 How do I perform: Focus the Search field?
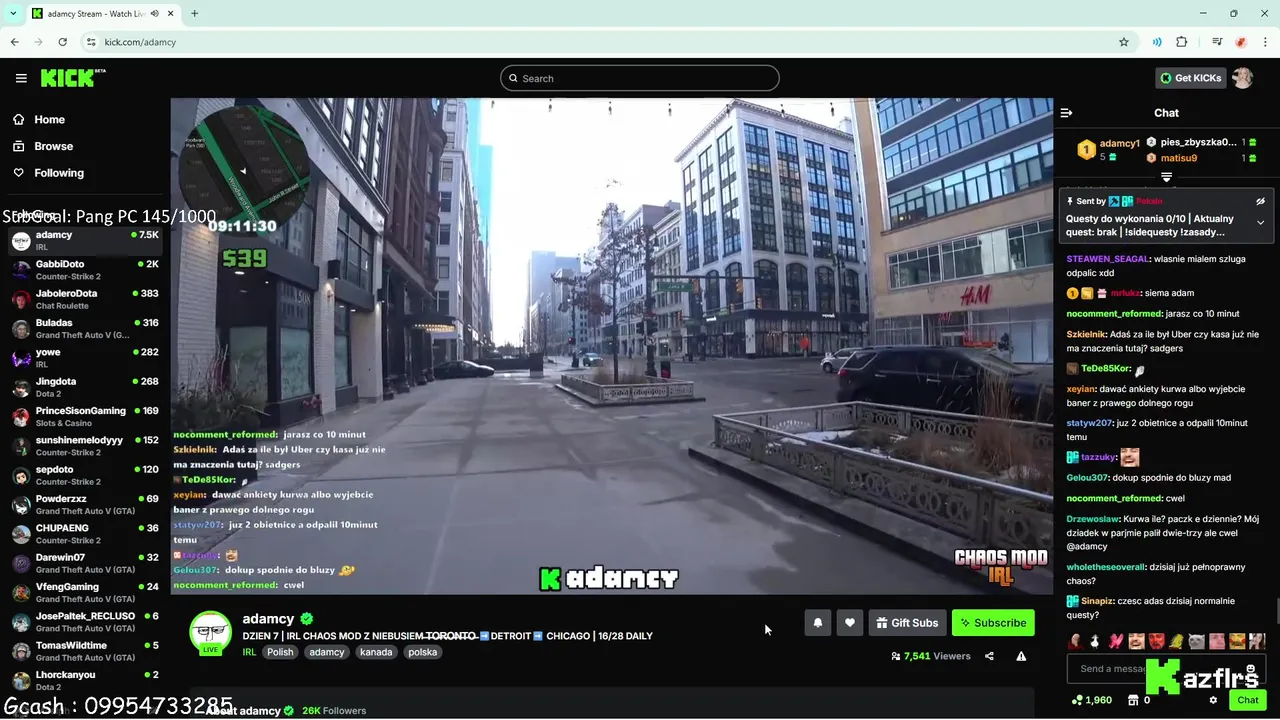[640, 78]
